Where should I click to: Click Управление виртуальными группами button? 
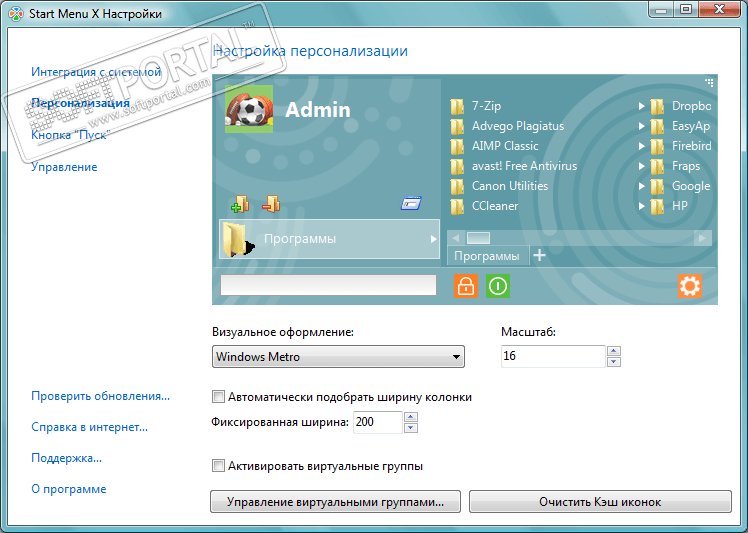pyautogui.click(x=335, y=502)
